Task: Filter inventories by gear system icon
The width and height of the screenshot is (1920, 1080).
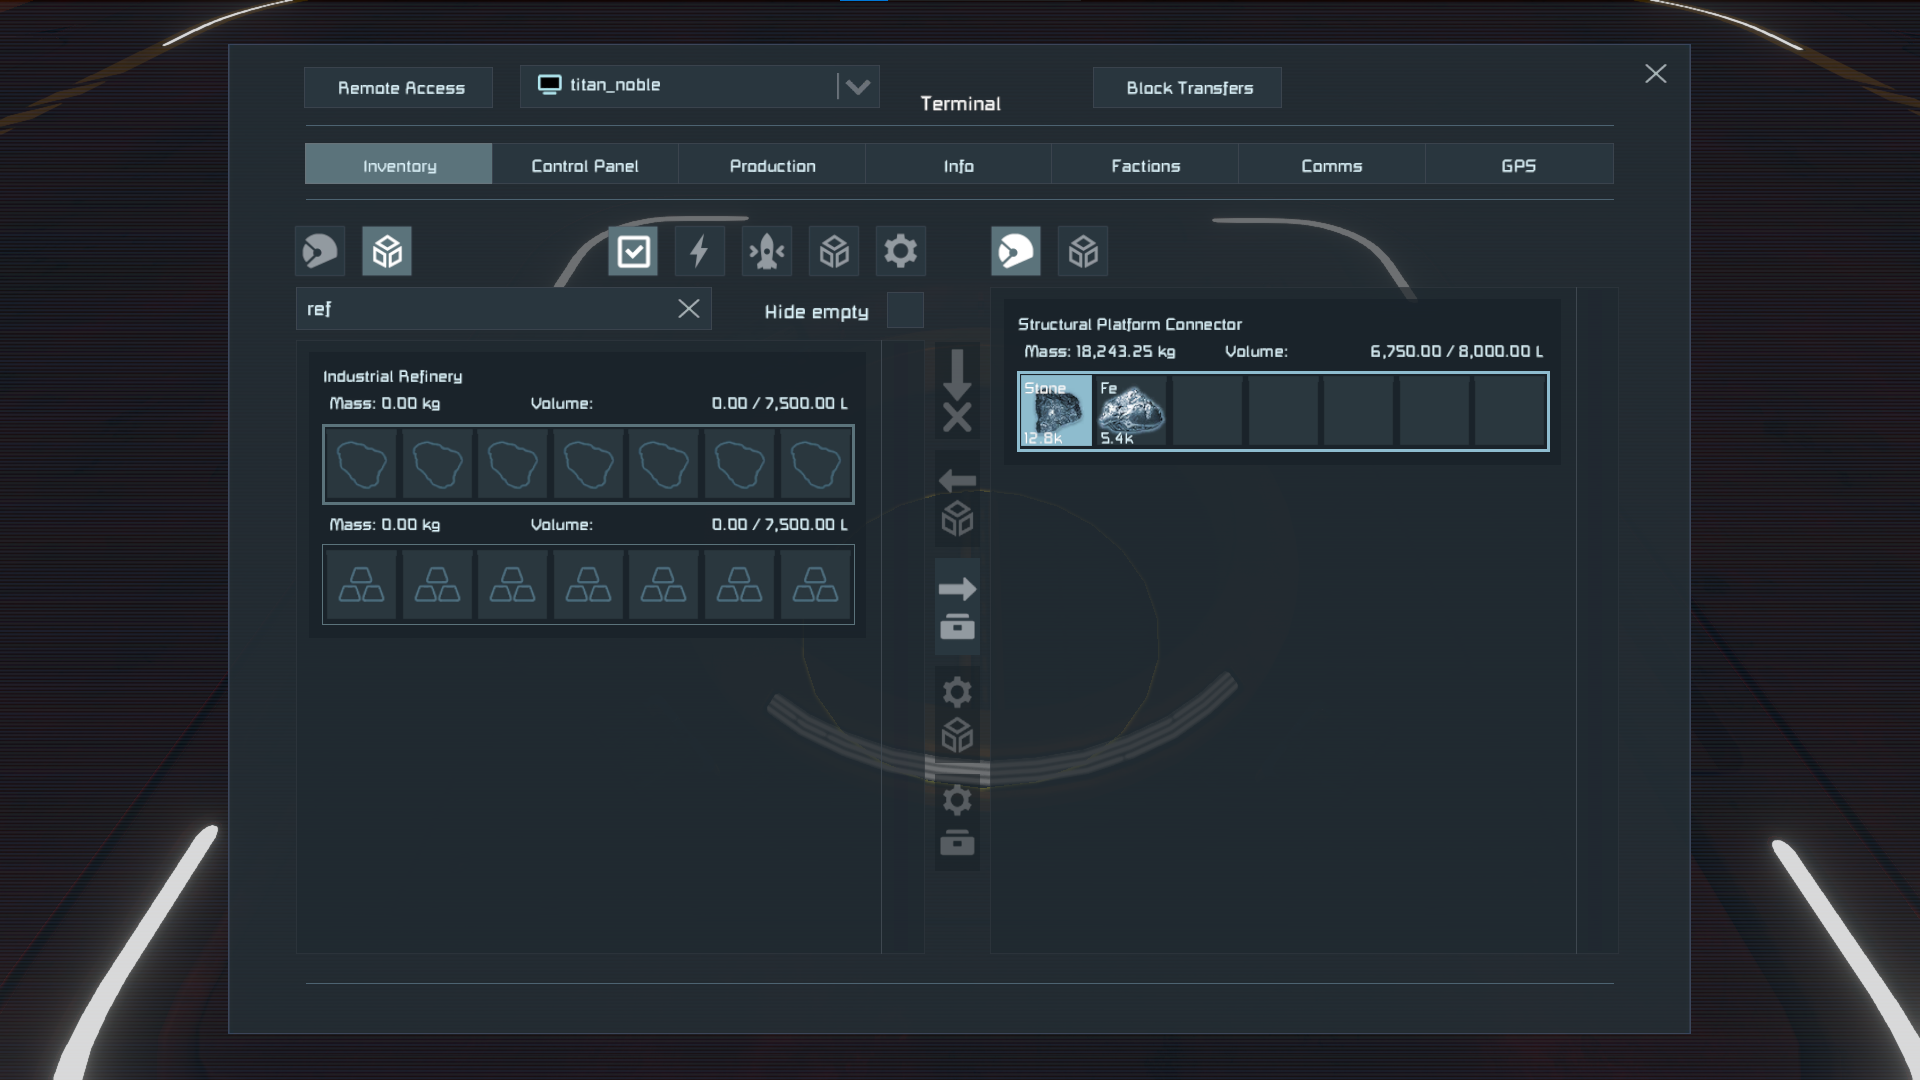Action: coord(901,251)
